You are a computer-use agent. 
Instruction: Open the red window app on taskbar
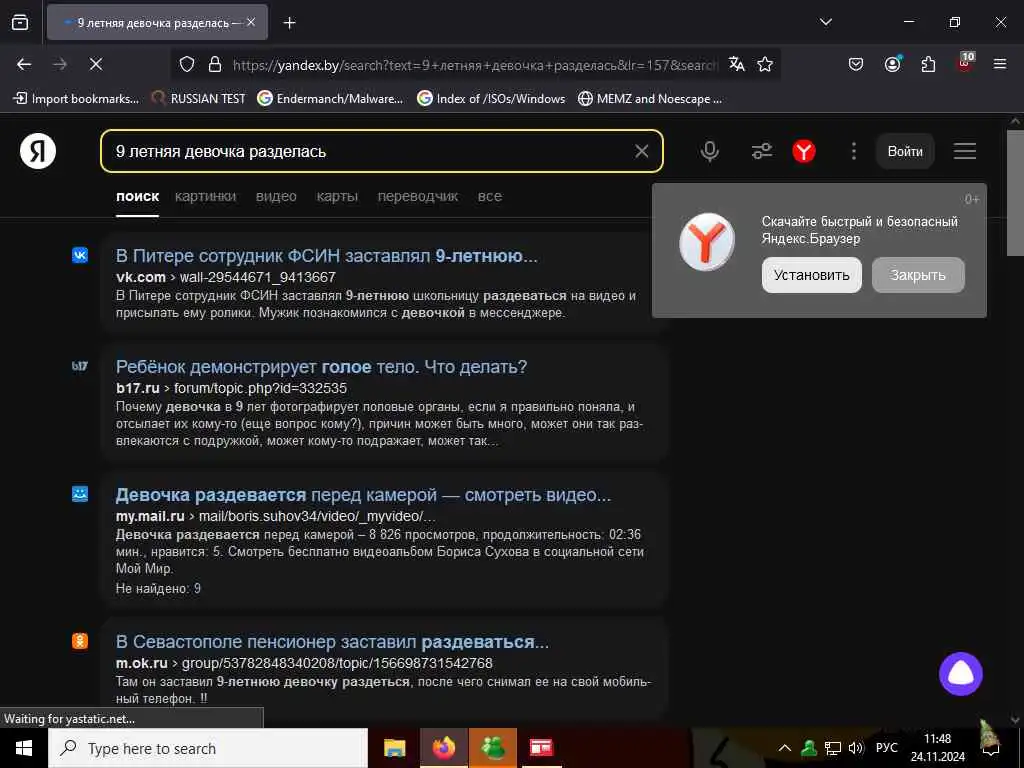point(541,748)
